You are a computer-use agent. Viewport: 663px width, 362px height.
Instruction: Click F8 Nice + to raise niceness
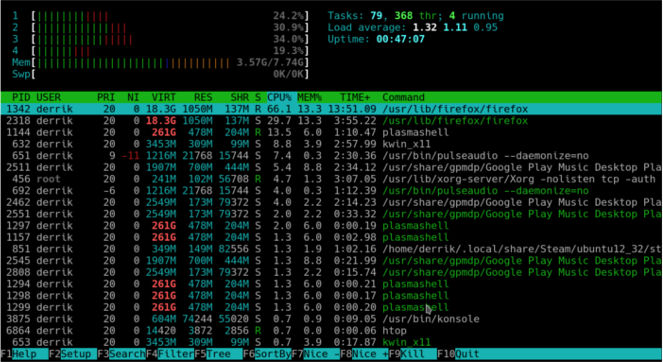point(364,354)
